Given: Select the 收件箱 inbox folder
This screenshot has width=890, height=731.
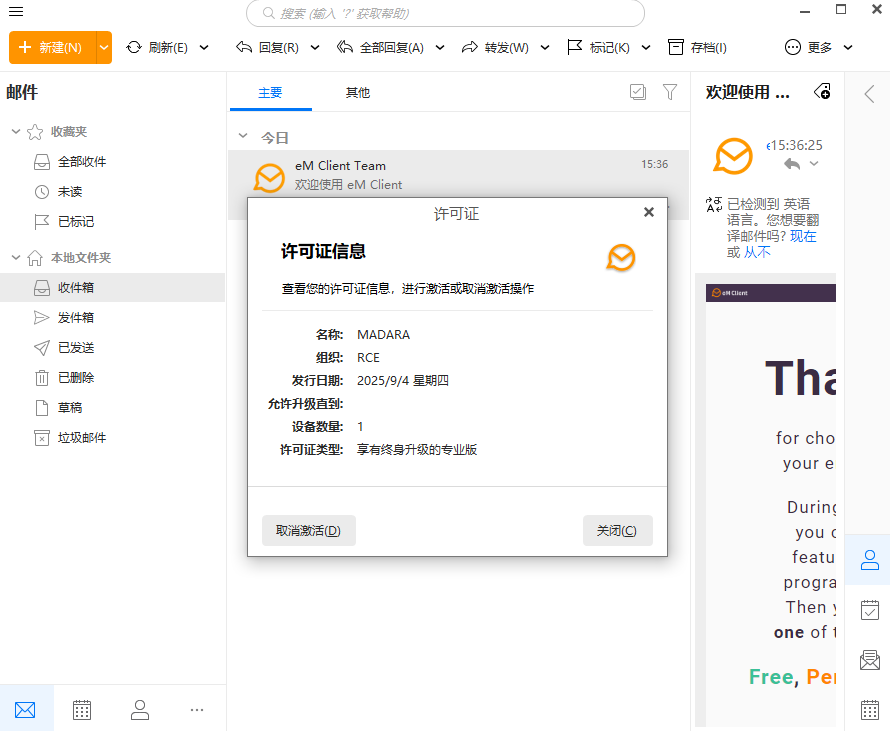Looking at the screenshot, I should coord(112,288).
